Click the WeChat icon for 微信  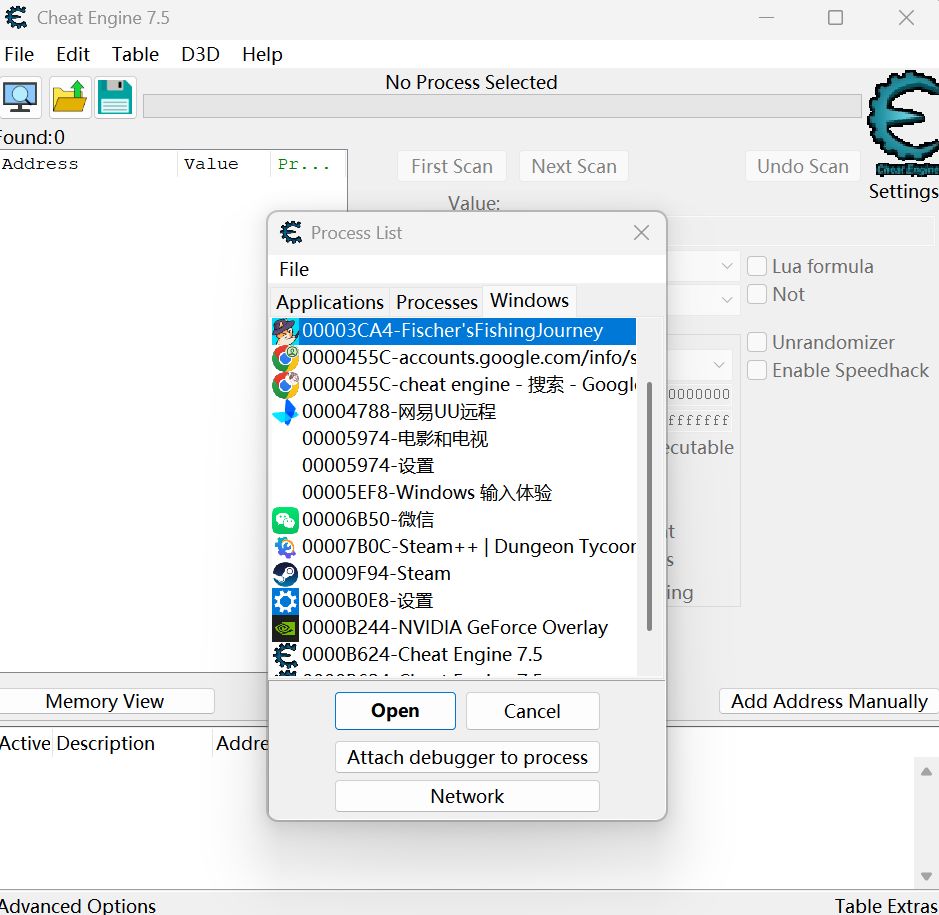285,520
